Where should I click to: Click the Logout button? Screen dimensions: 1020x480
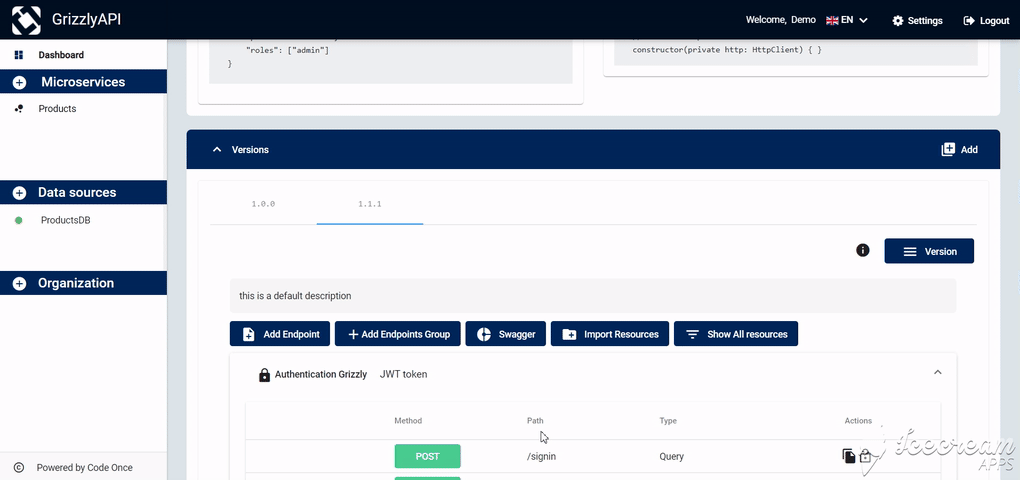[x=986, y=21]
